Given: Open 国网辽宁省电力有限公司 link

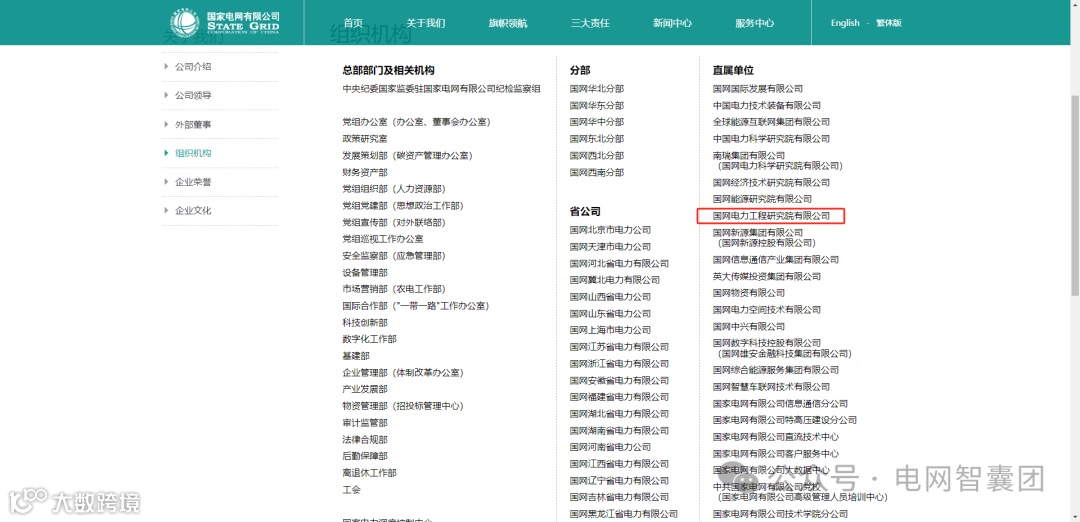Looking at the screenshot, I should pyautogui.click(x=619, y=481).
